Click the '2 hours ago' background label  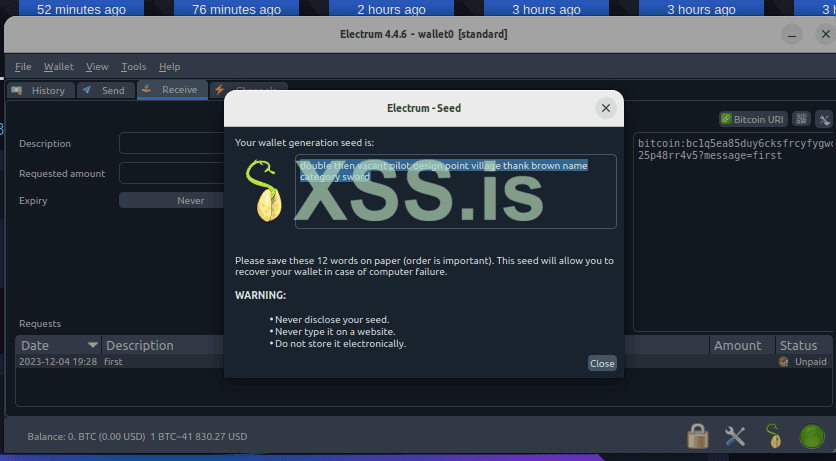tap(391, 8)
